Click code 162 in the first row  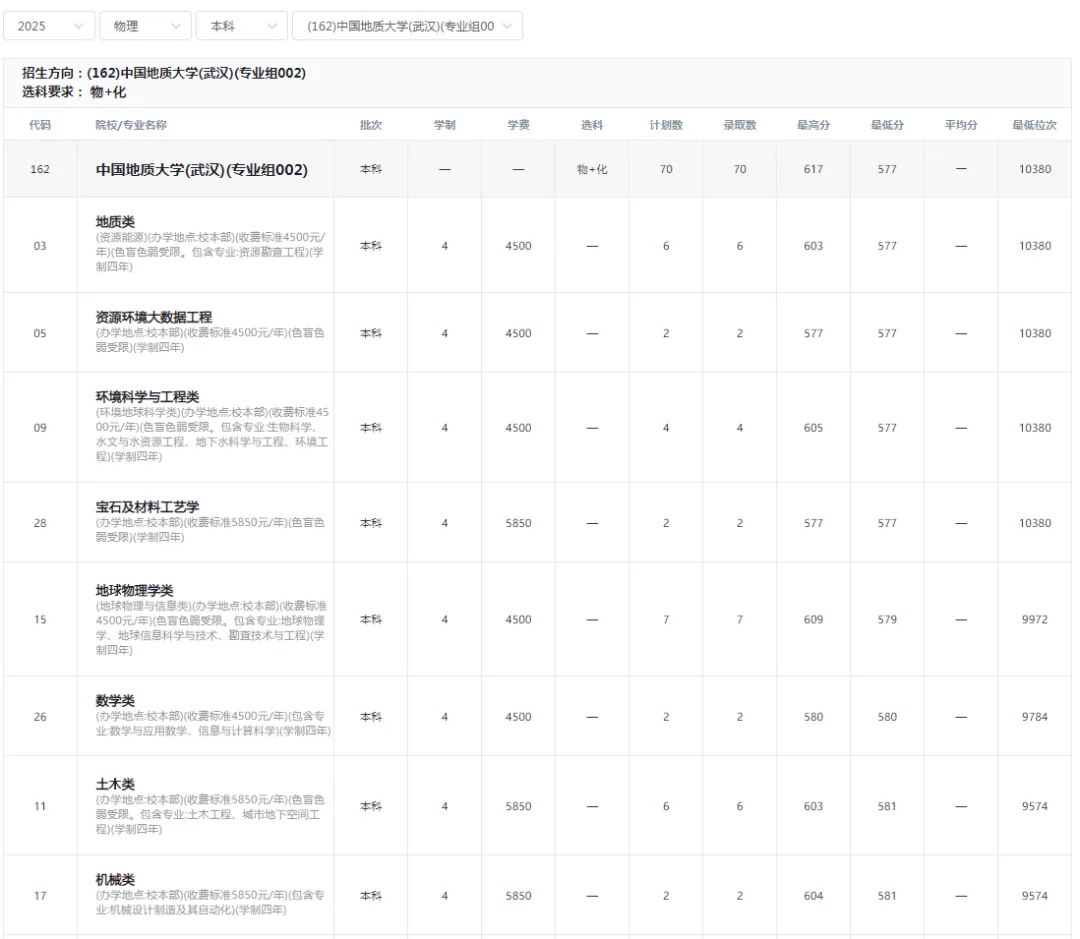pyautogui.click(x=40, y=169)
